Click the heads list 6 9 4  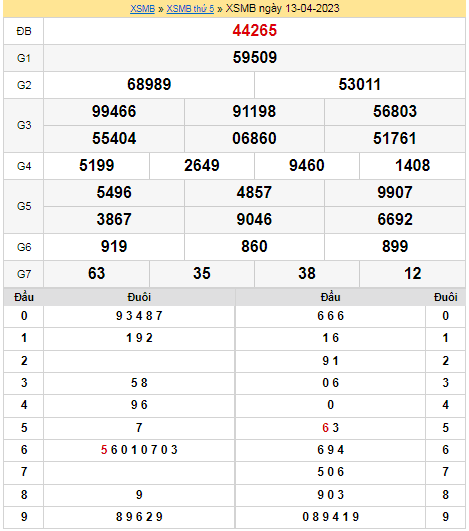coord(331,450)
